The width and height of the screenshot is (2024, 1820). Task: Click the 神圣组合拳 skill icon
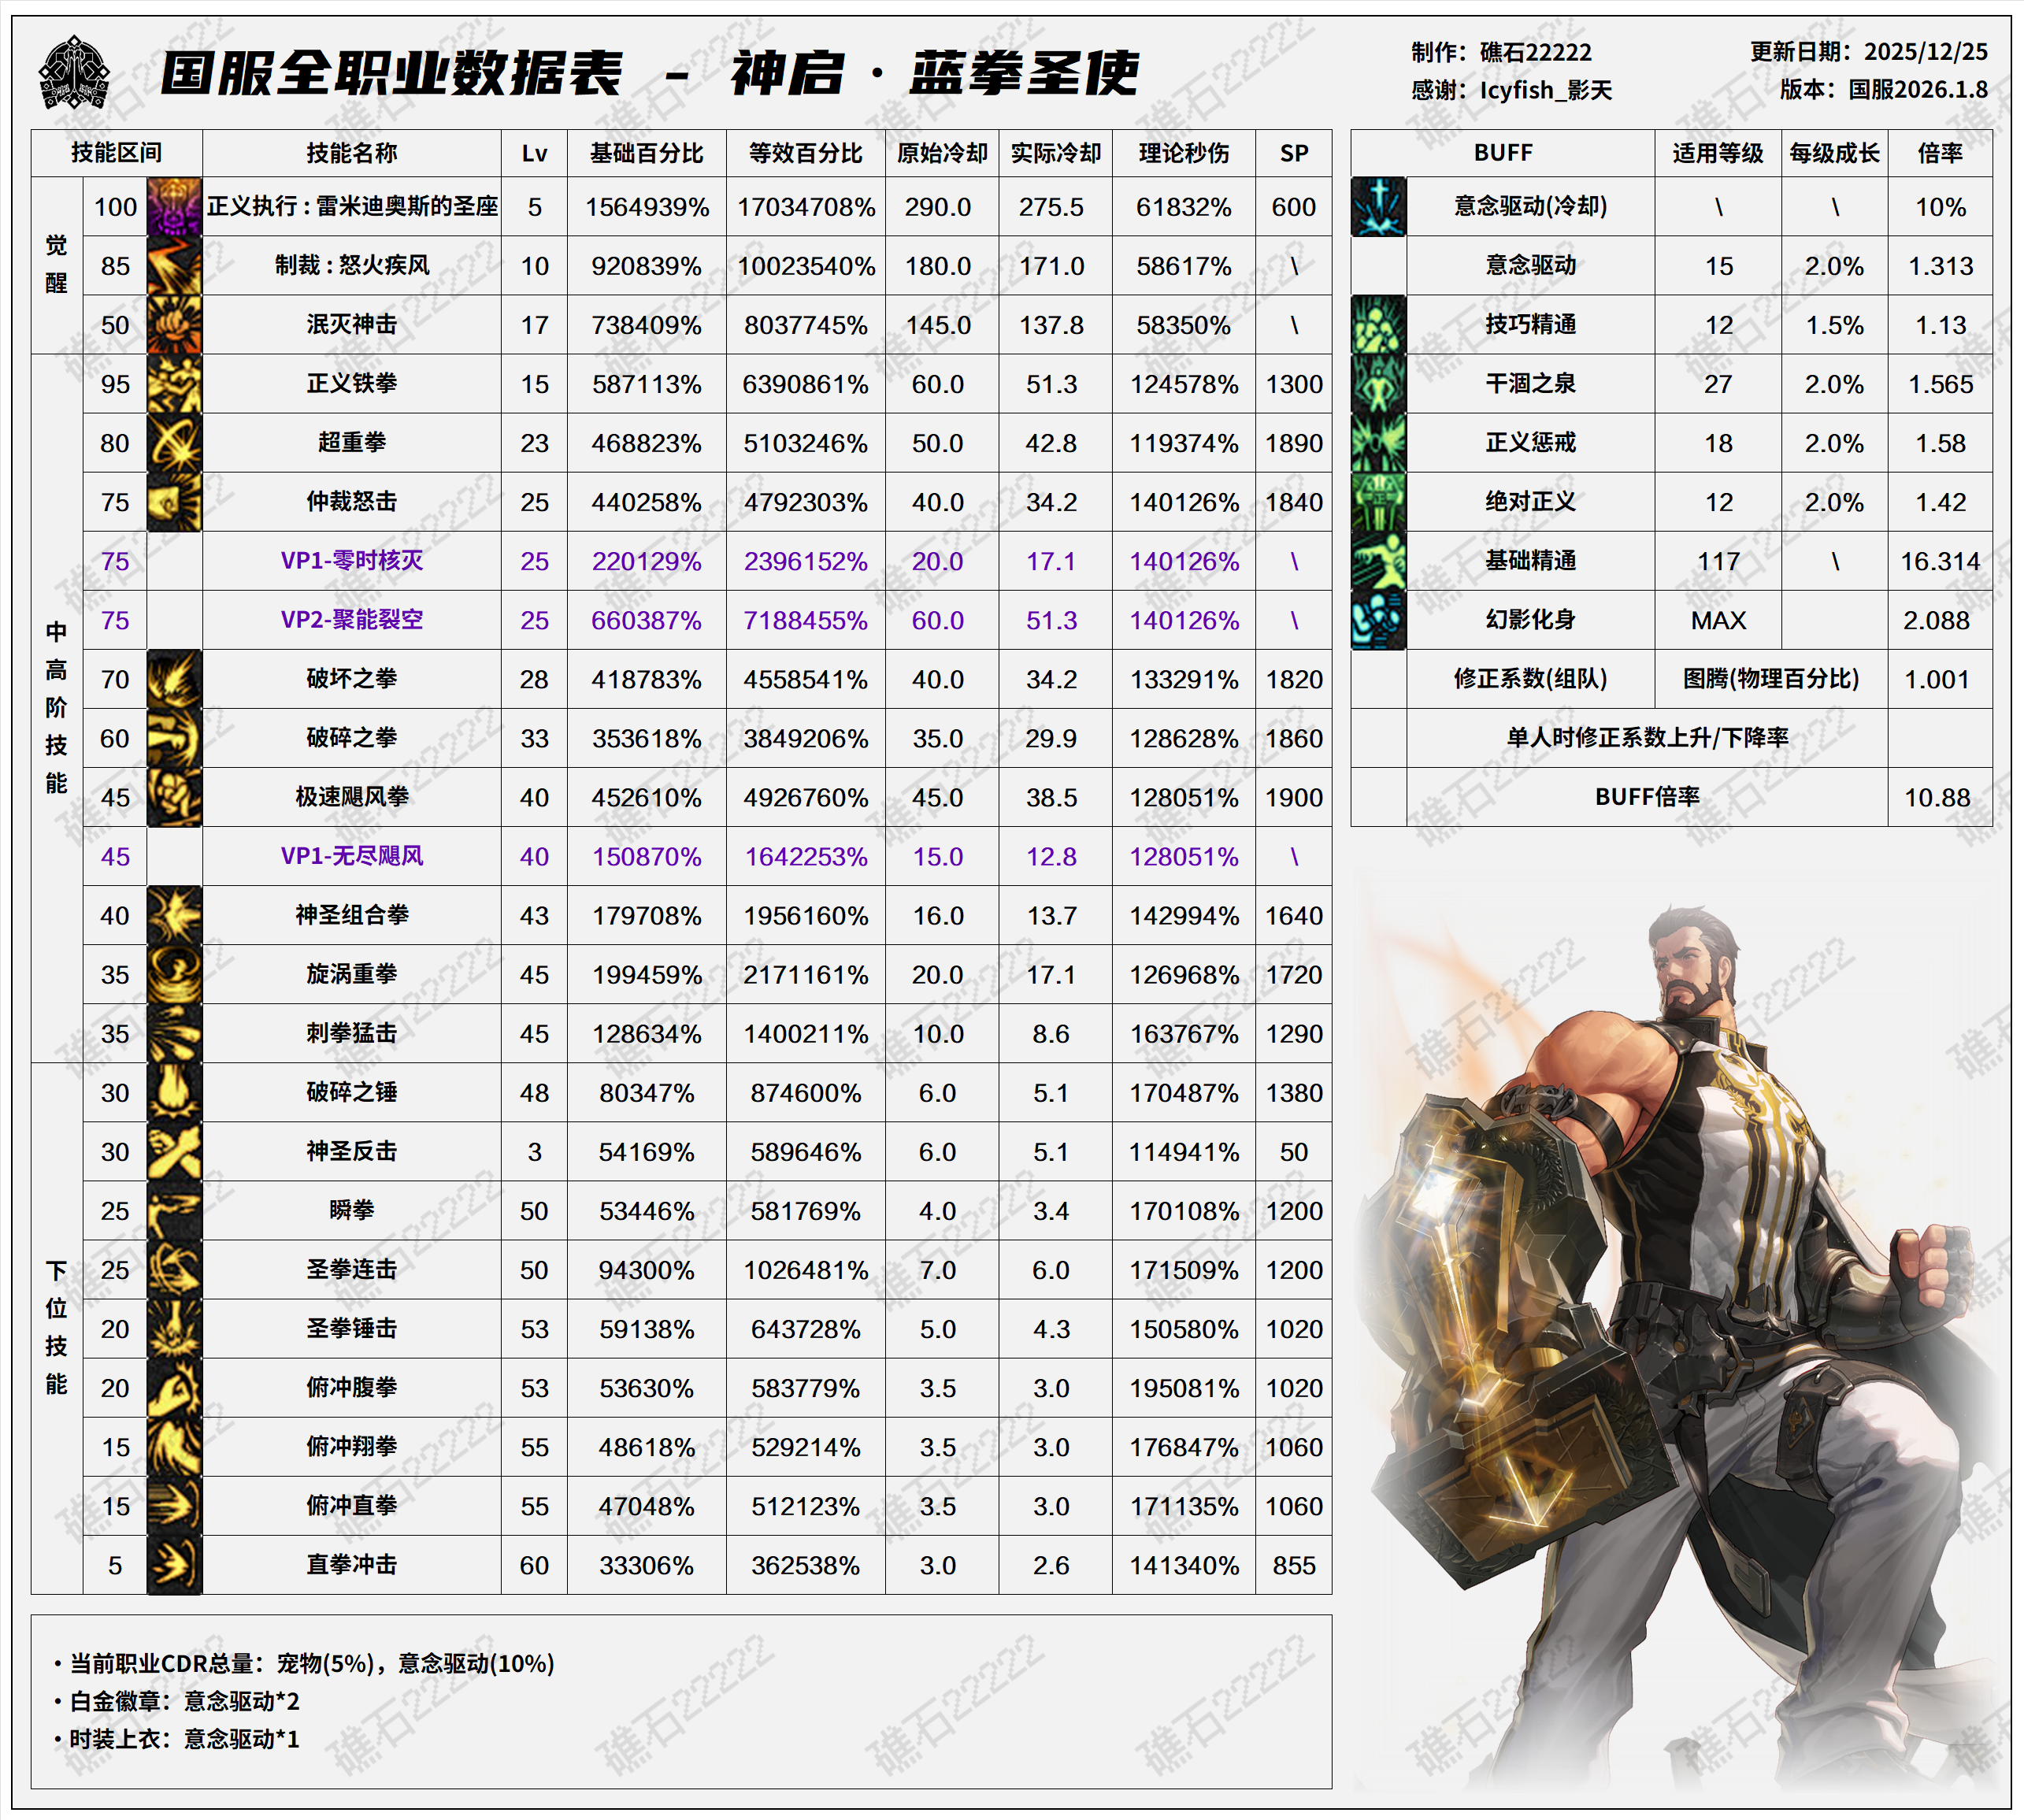174,915
